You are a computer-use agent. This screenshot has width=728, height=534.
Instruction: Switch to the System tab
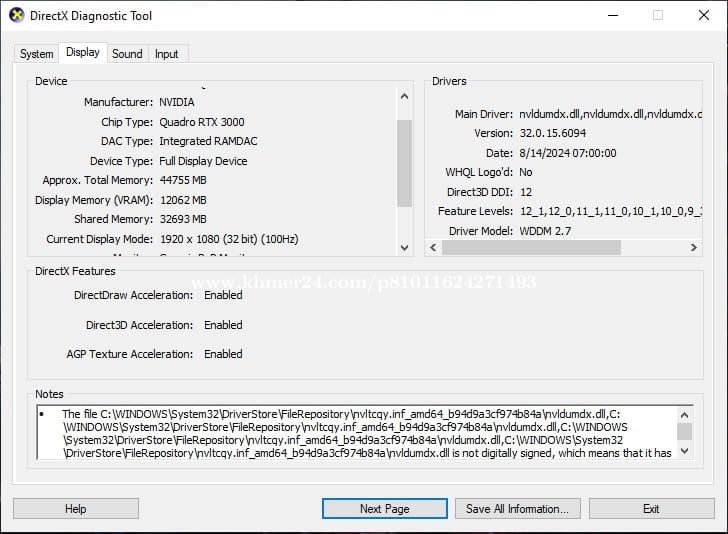point(36,54)
